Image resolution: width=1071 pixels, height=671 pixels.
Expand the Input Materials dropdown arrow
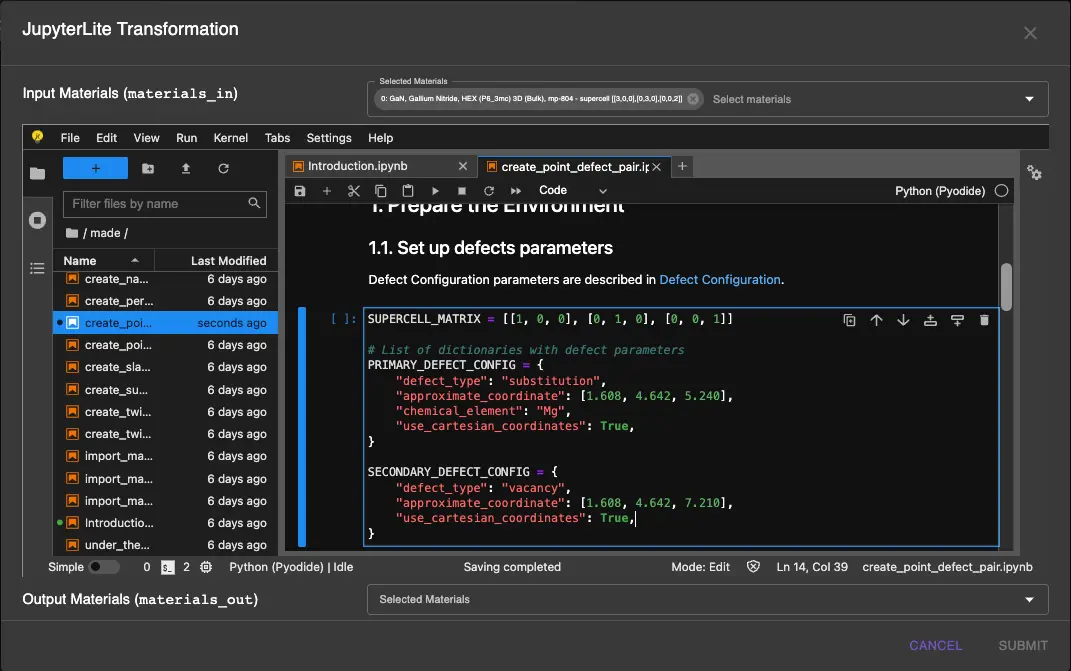point(1029,99)
